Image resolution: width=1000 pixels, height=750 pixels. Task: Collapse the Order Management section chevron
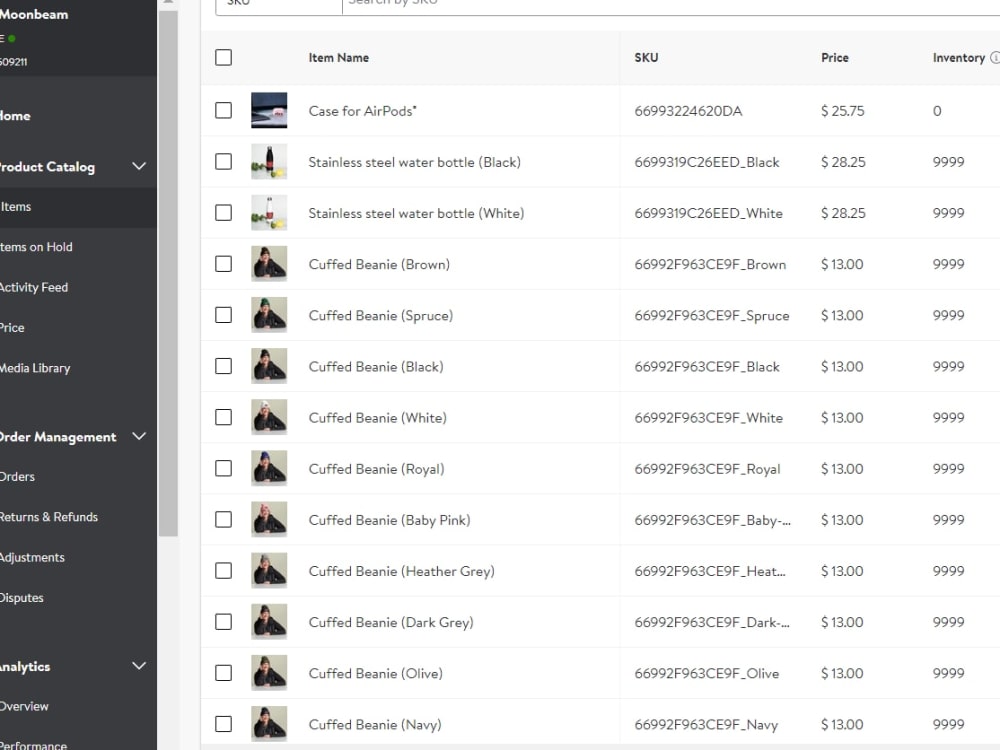pos(139,436)
